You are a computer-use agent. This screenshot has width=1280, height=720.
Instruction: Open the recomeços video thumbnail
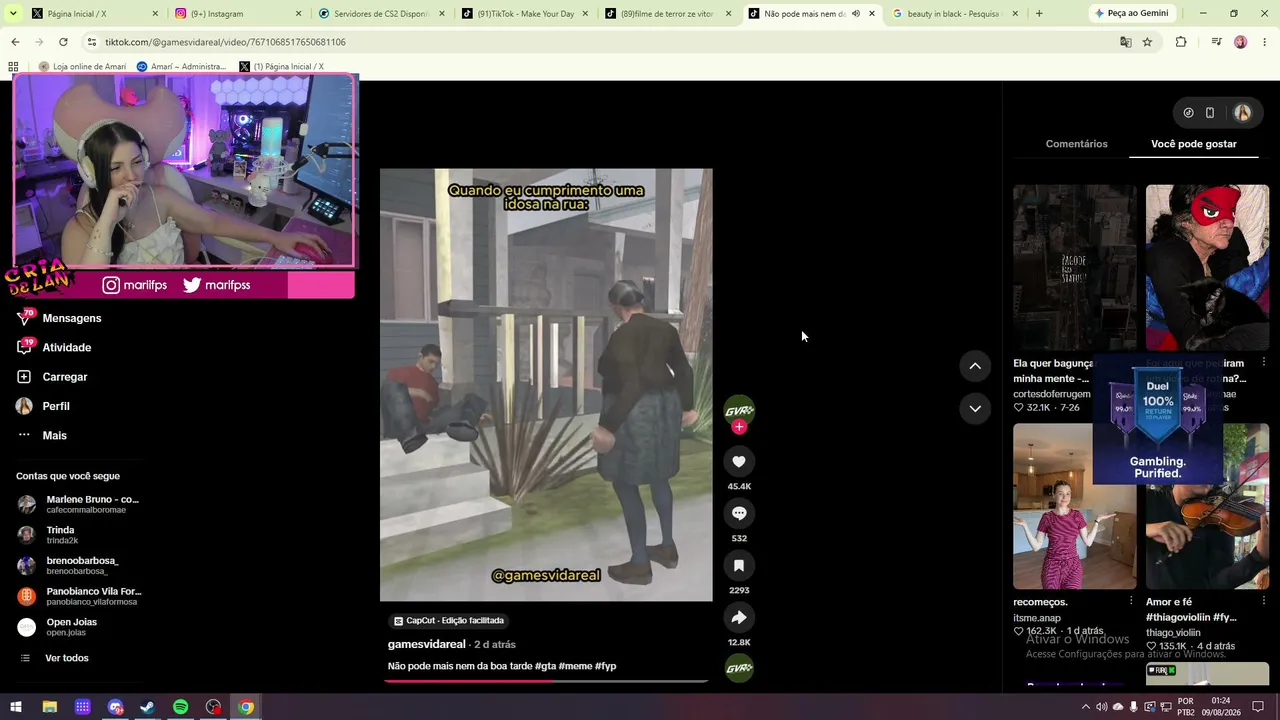tap(1074, 506)
